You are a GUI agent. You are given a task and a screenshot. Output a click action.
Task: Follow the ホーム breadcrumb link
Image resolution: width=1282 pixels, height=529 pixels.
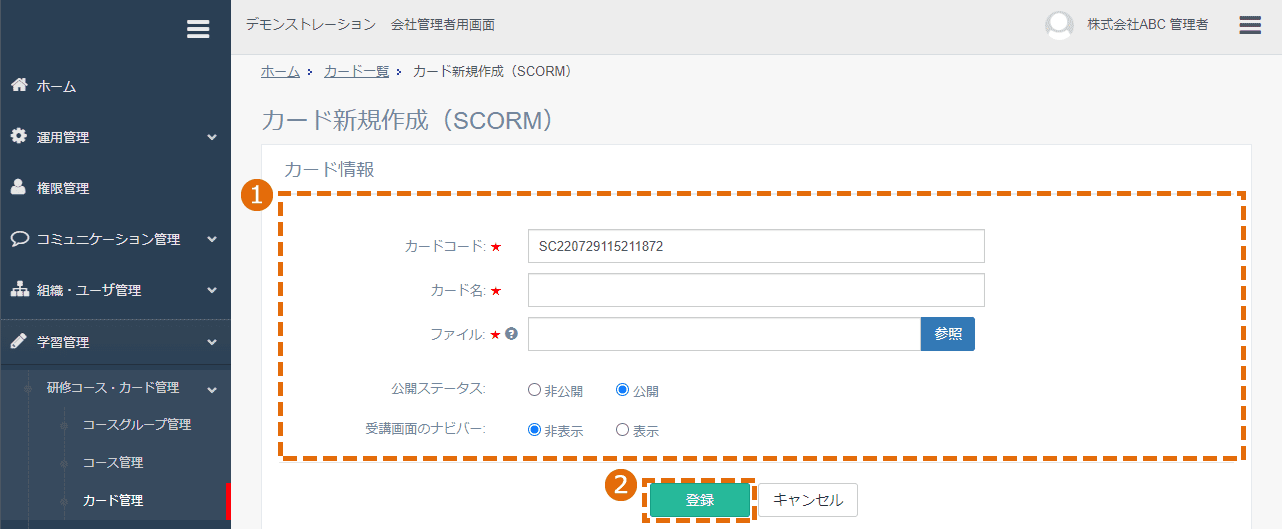tap(280, 72)
